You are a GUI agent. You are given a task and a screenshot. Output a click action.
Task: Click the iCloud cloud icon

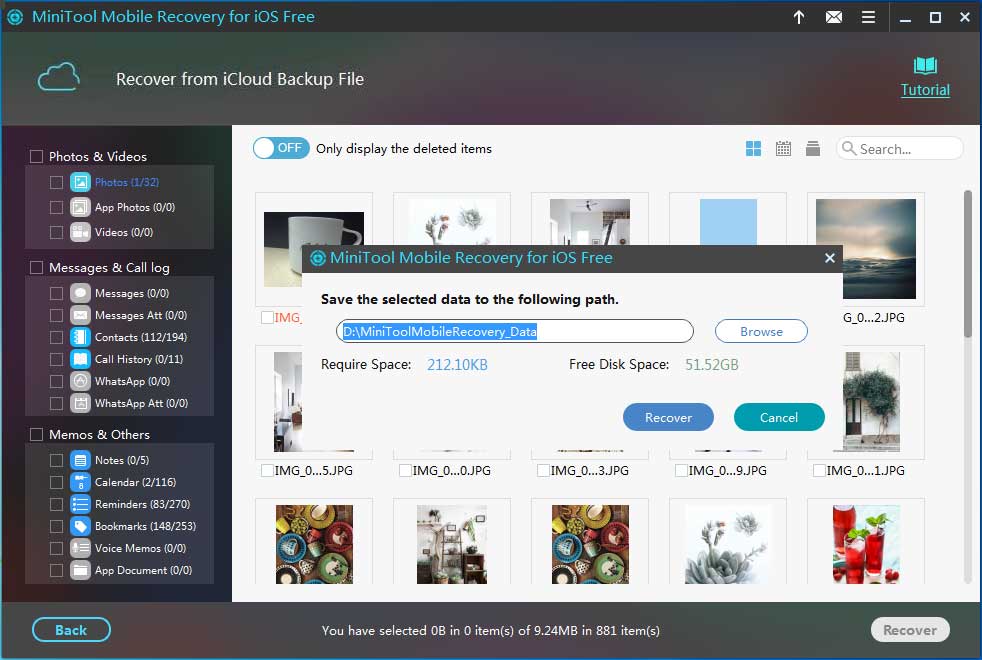58,78
